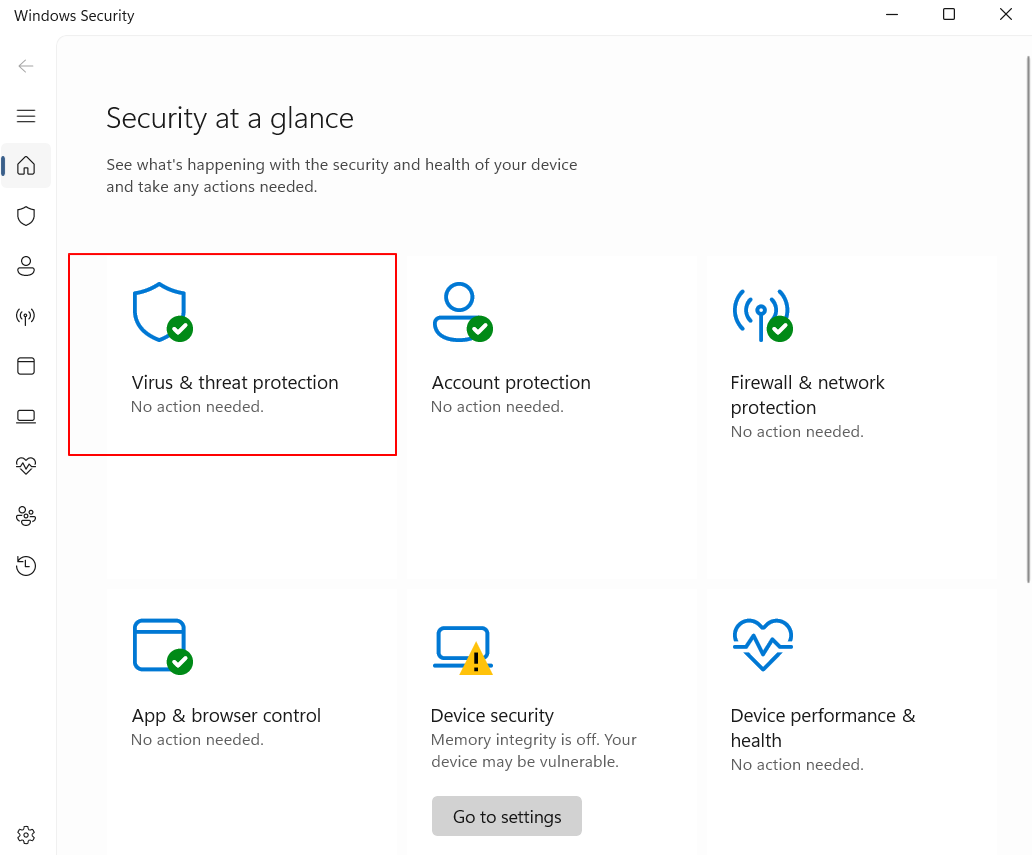1032x855 pixels.
Task: Open the App & browser control tile
Action: 226,716
